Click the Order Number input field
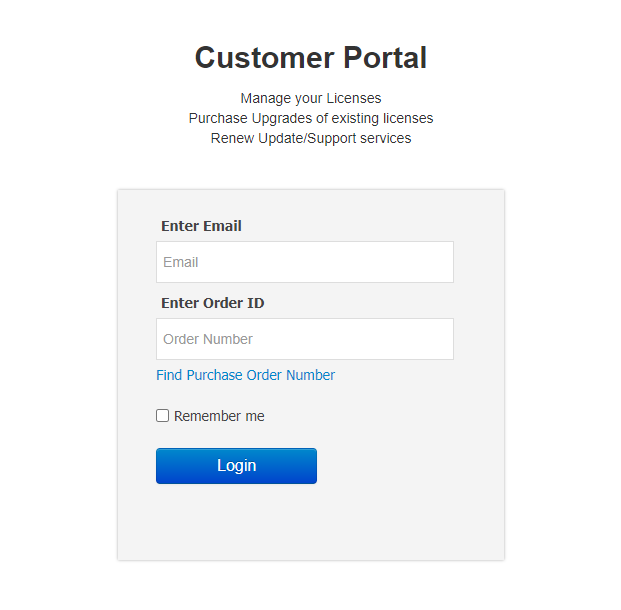The image size is (621, 610). tap(304, 339)
